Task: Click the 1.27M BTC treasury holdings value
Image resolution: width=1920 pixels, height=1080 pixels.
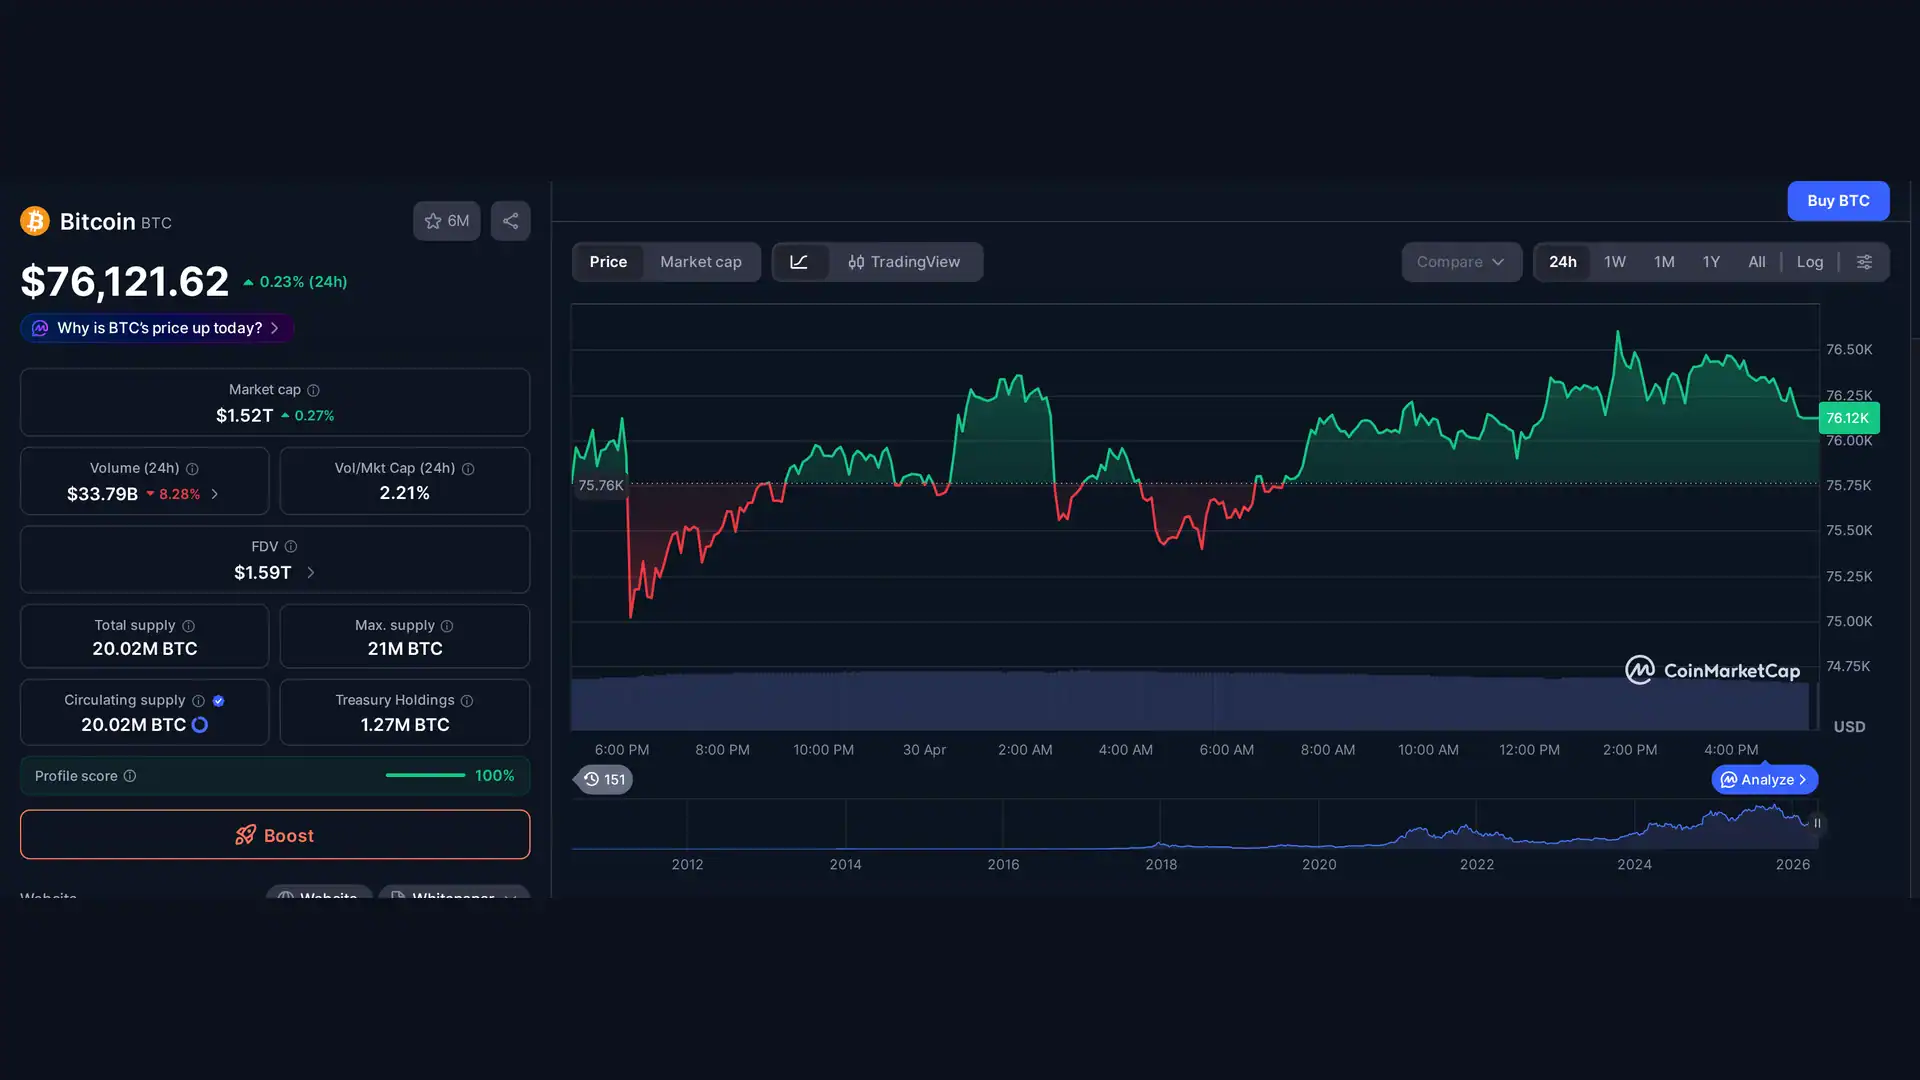Action: pos(405,725)
